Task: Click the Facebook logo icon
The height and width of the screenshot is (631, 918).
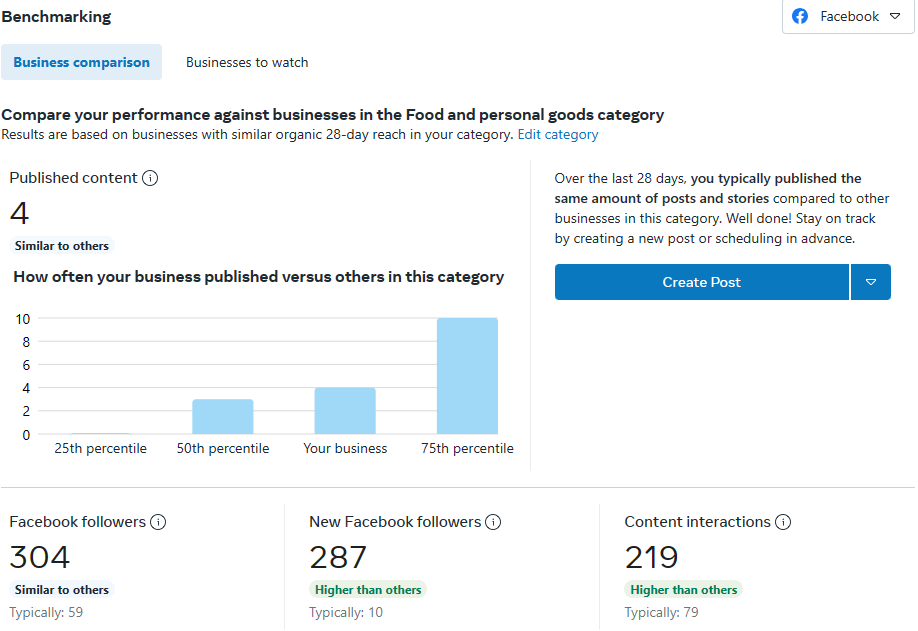Action: (x=800, y=17)
